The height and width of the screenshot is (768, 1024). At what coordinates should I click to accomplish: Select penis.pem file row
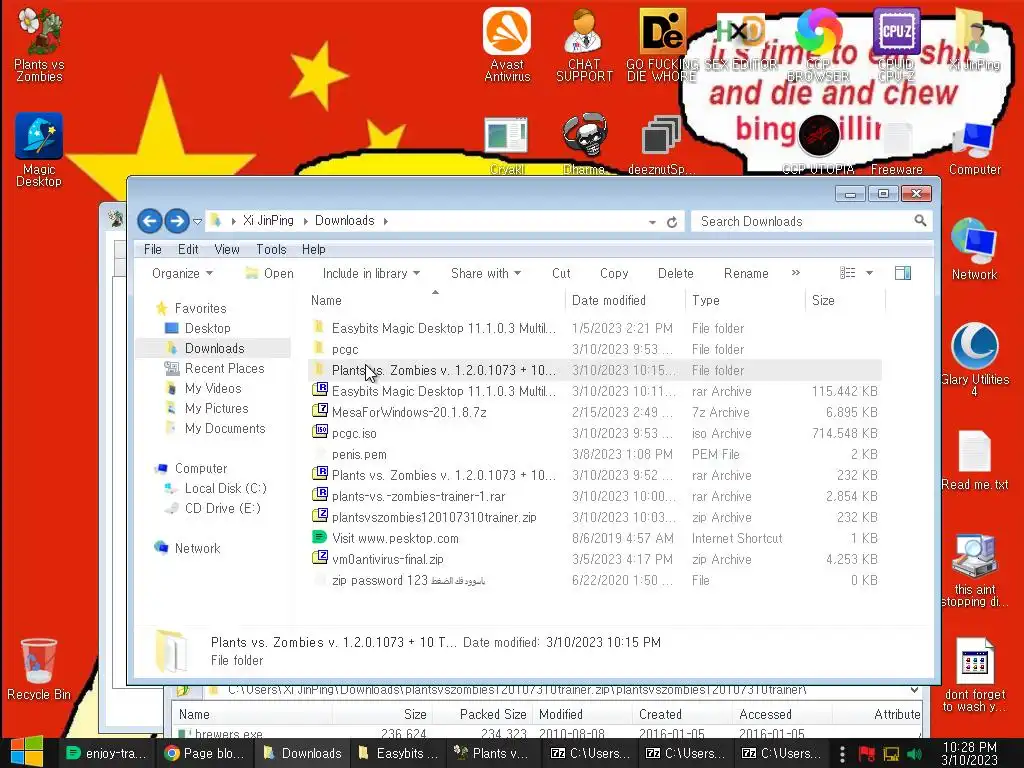click(x=594, y=454)
